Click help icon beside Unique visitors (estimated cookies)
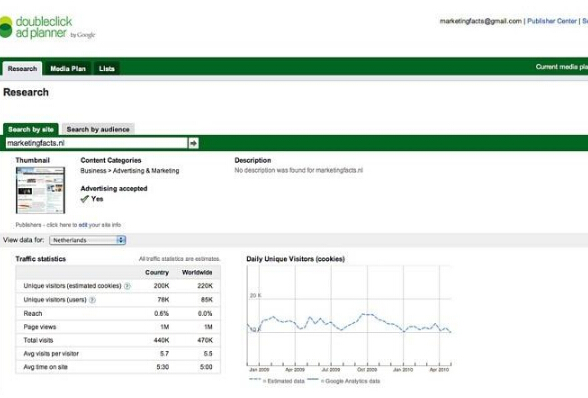This screenshot has height=398, width=588. pyautogui.click(x=127, y=286)
